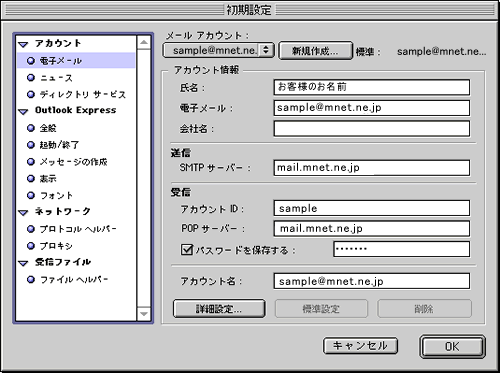Click the sidebar scroll down arrow
Viewport: 500px width, 373px height.
point(144,314)
